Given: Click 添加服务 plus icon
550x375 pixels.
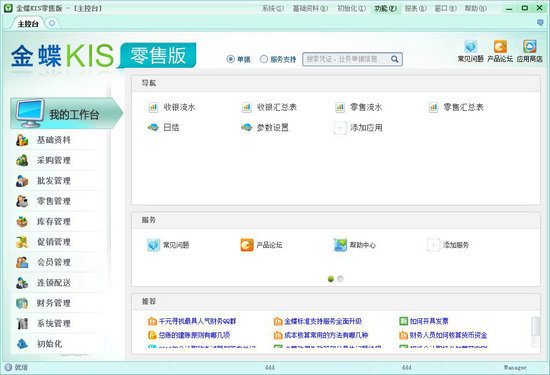Looking at the screenshot, I should click(434, 245).
